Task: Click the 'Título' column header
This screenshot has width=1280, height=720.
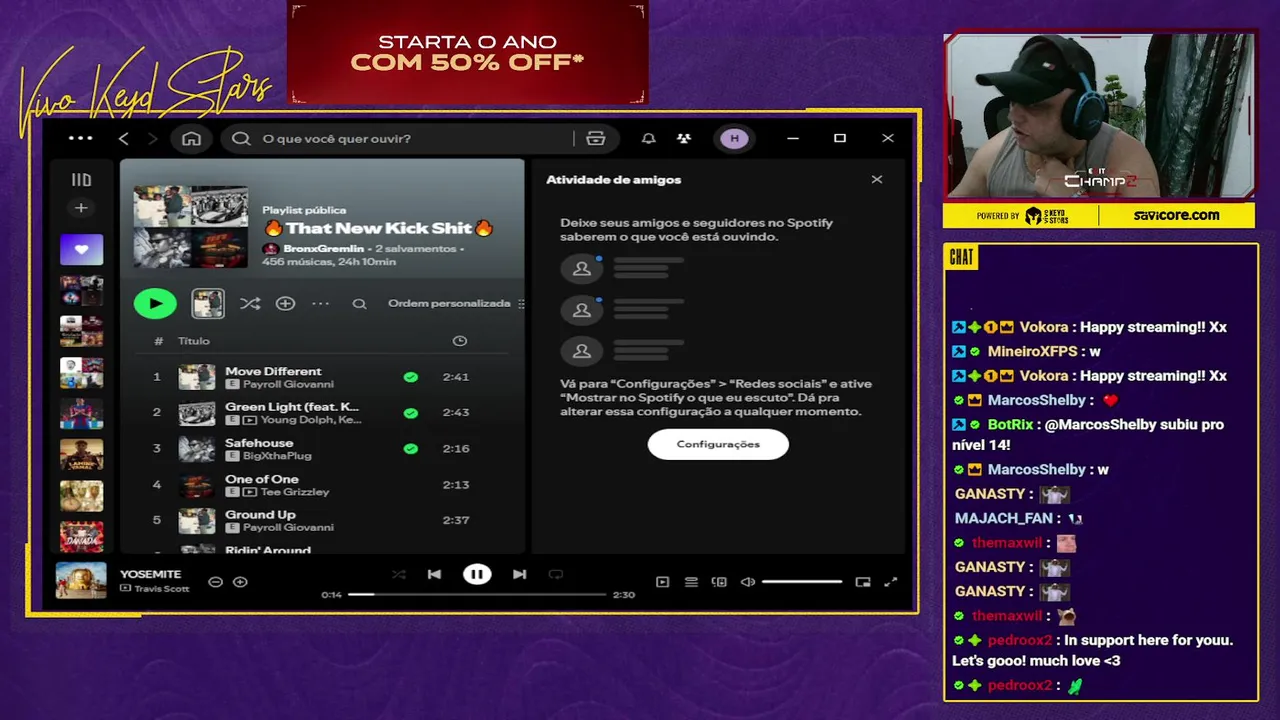Action: (x=194, y=341)
